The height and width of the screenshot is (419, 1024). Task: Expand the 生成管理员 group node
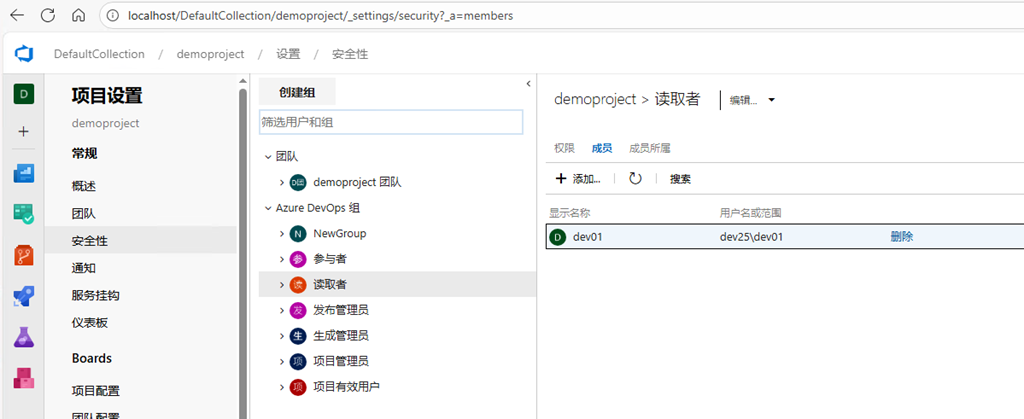(x=281, y=335)
